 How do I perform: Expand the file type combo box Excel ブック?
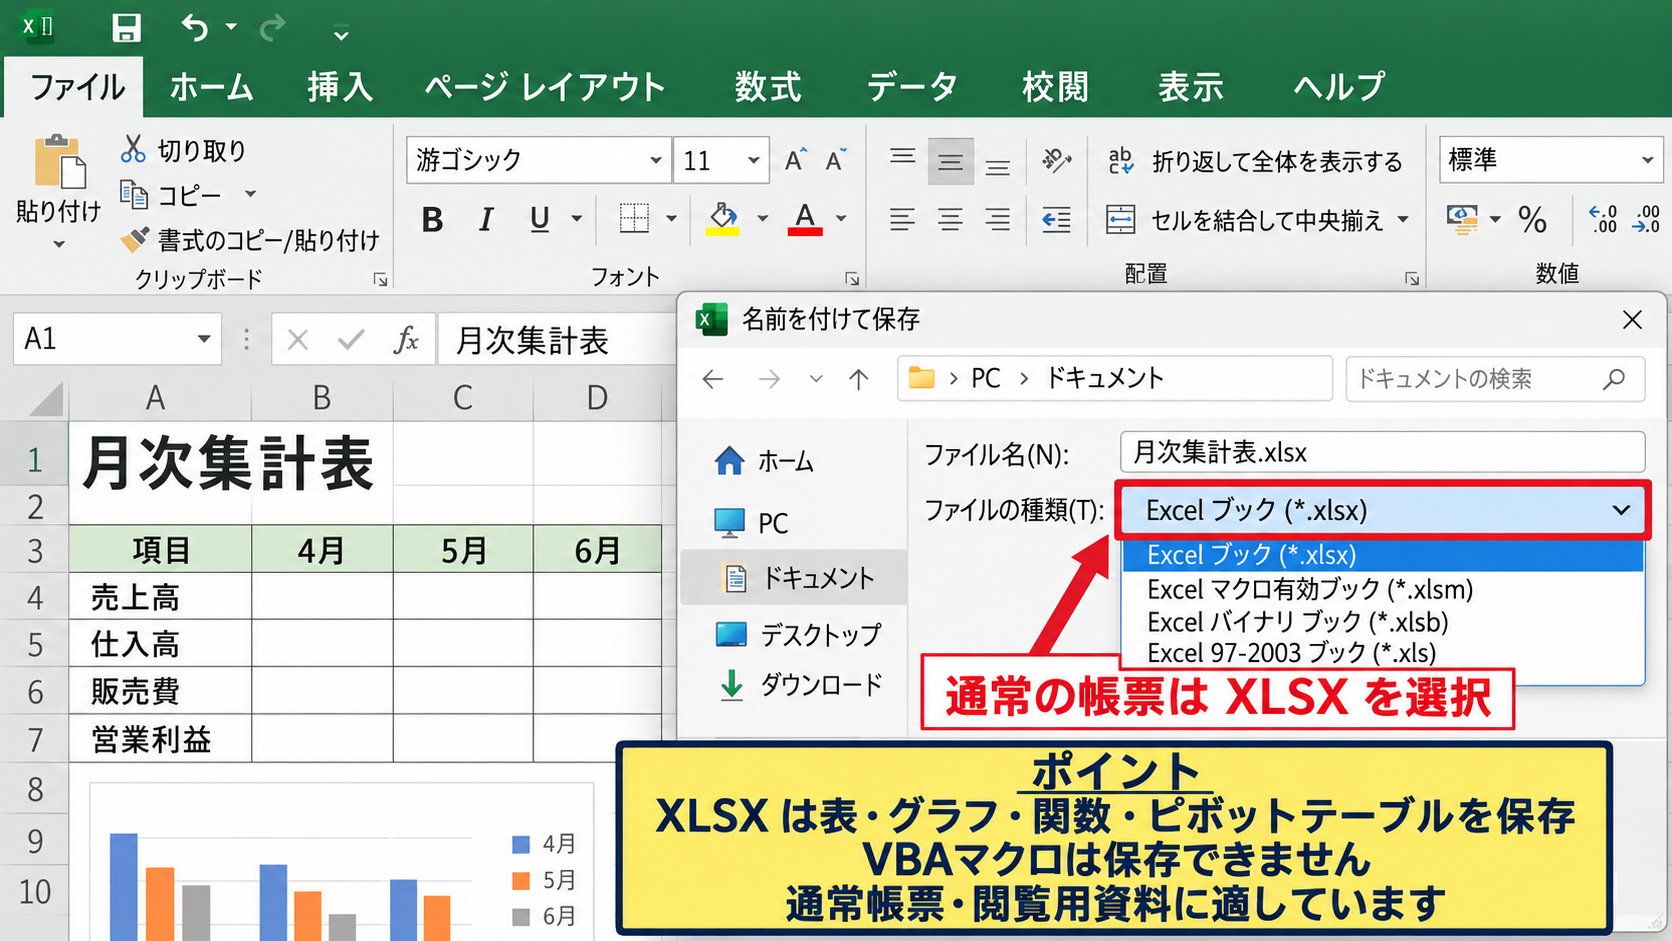click(x=1383, y=510)
